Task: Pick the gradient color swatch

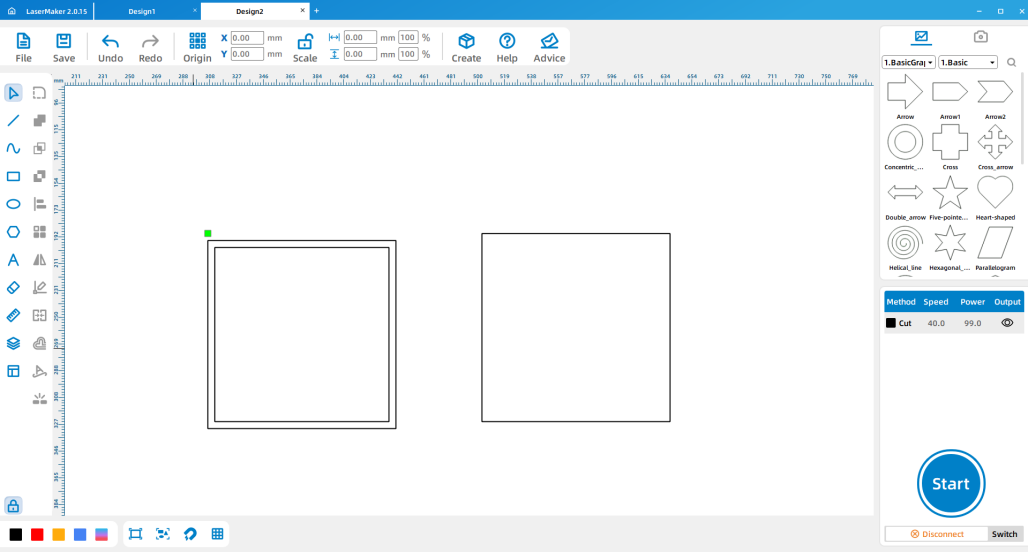Action: (x=102, y=534)
